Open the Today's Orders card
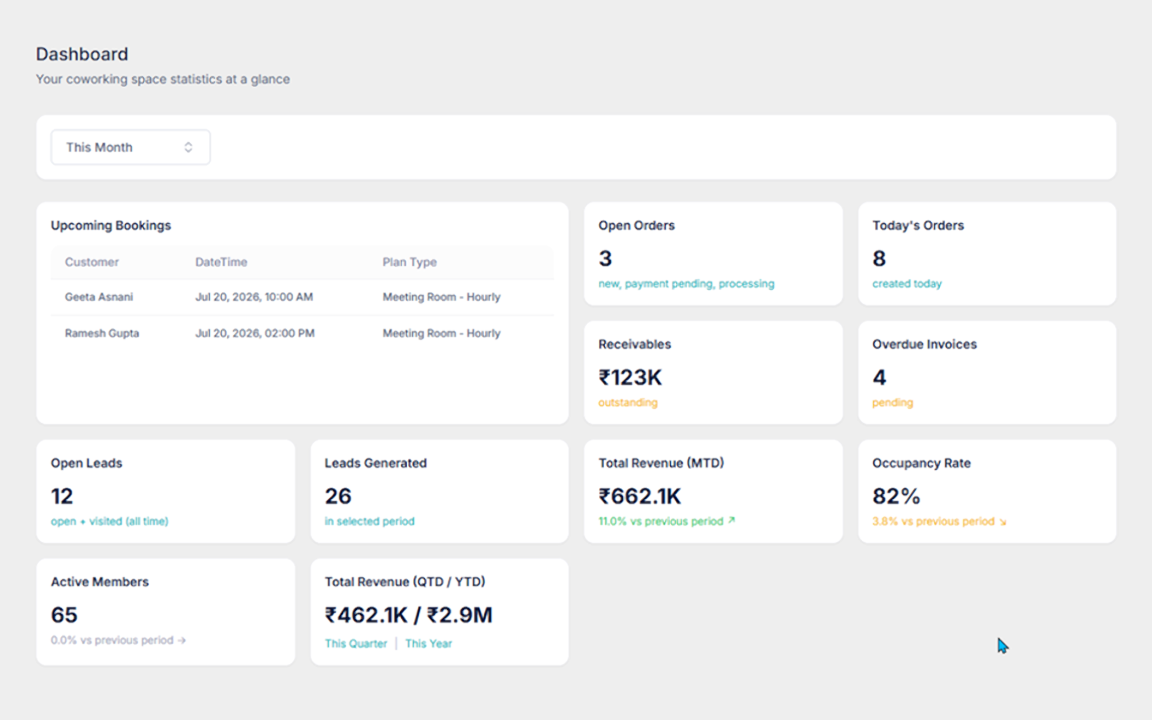Screen dimensions: 1152x720 click(987, 253)
